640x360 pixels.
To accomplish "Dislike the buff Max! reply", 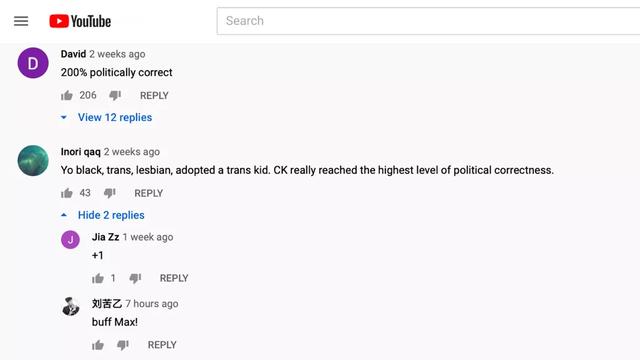I will point(123,345).
